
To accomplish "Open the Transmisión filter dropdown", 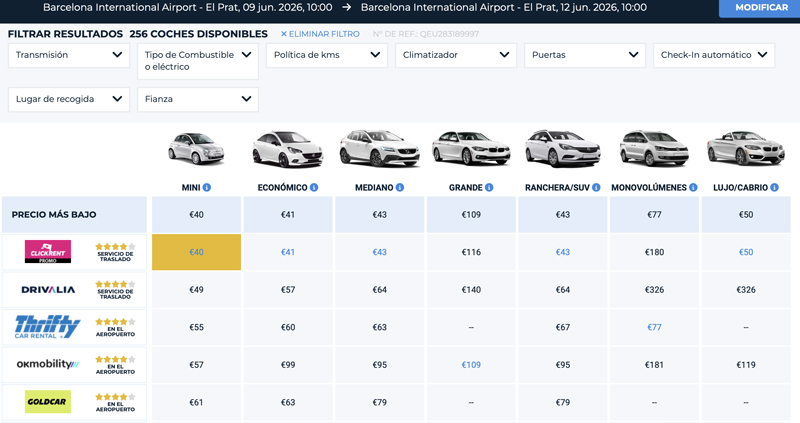I will point(69,55).
